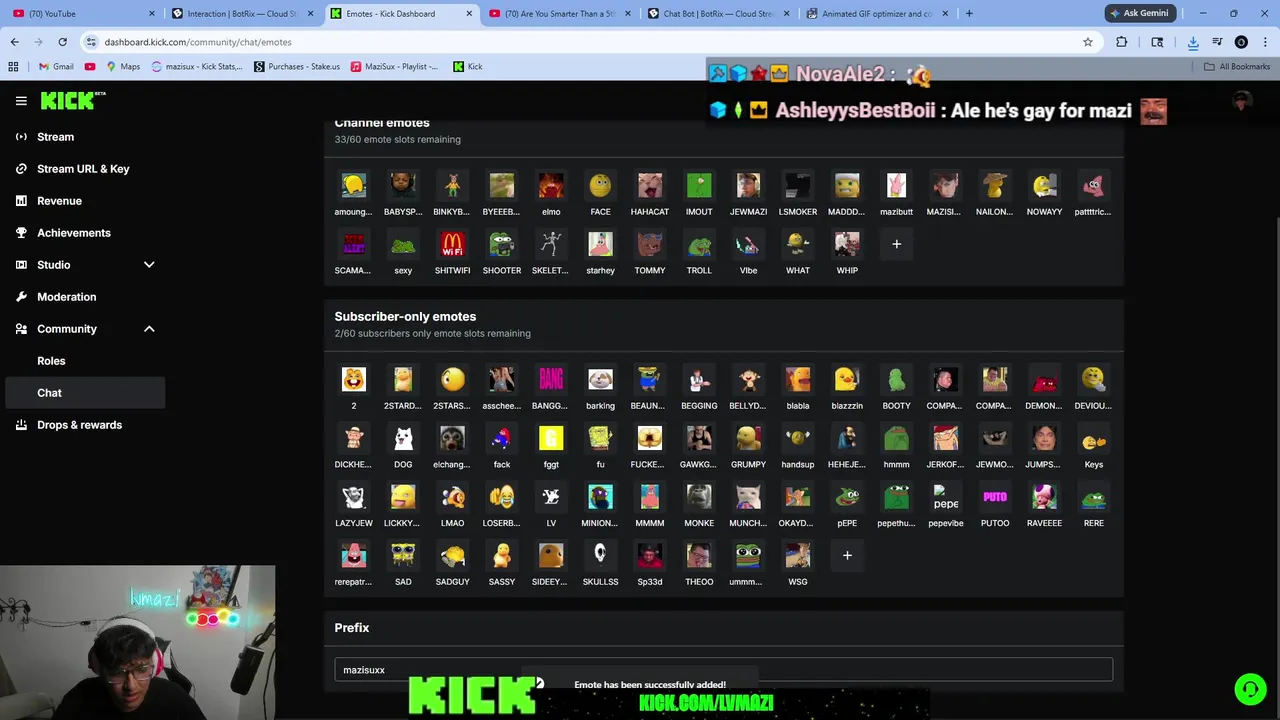The width and height of the screenshot is (1280, 720).
Task: Open the Purchases - Stake.us bookmark
Action: (x=297, y=66)
